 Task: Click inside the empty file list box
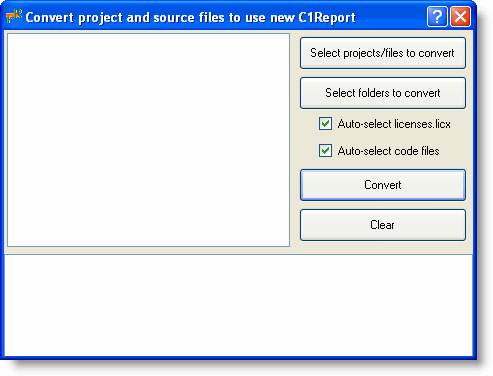click(x=148, y=140)
